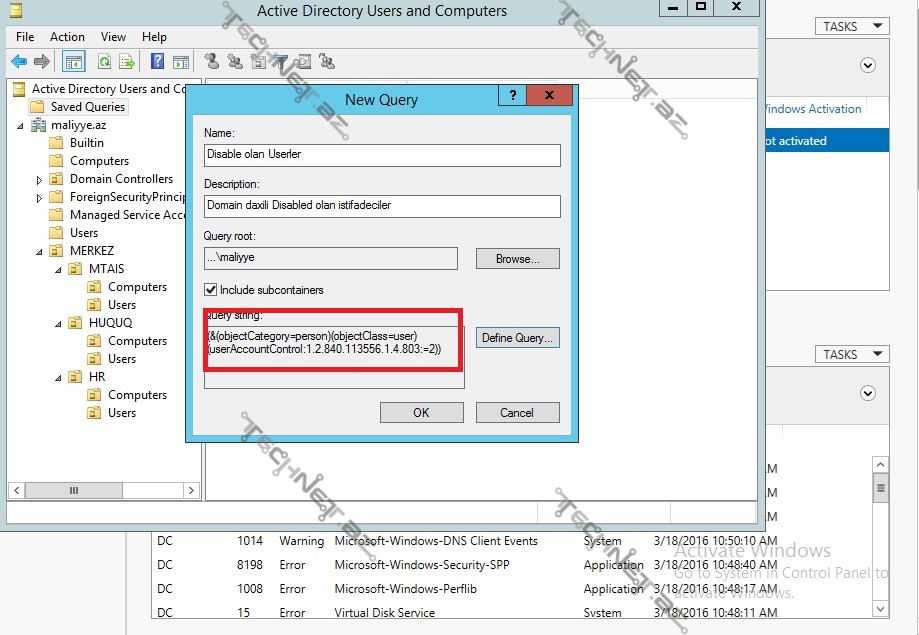This screenshot has height=635, width=919.
Task: Click the Define Query button
Action: (516, 338)
